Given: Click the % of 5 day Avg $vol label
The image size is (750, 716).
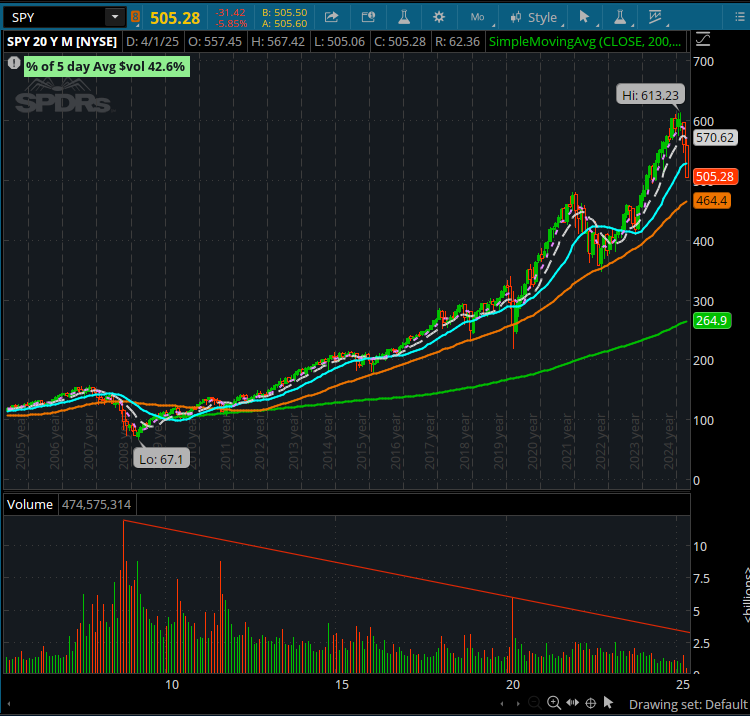Looking at the screenshot, I should tap(106, 66).
